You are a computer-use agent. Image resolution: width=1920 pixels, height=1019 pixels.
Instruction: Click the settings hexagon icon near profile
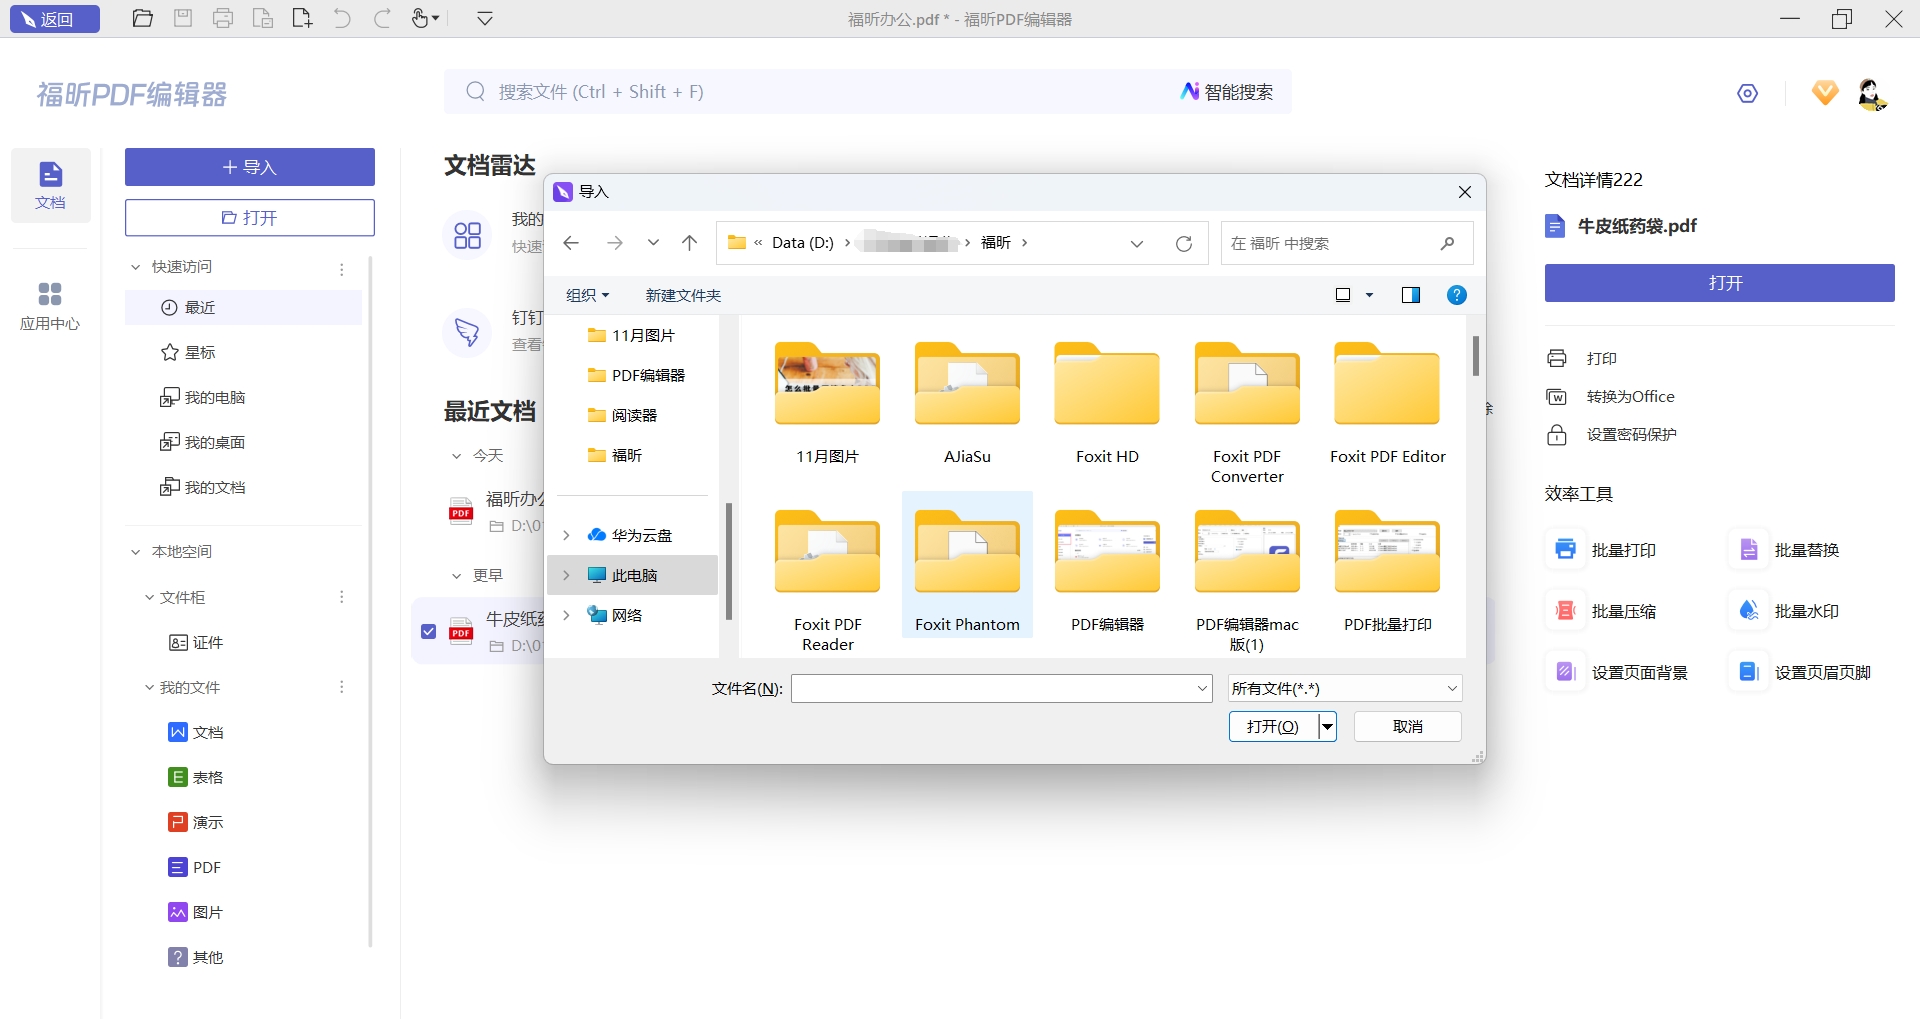(x=1748, y=93)
